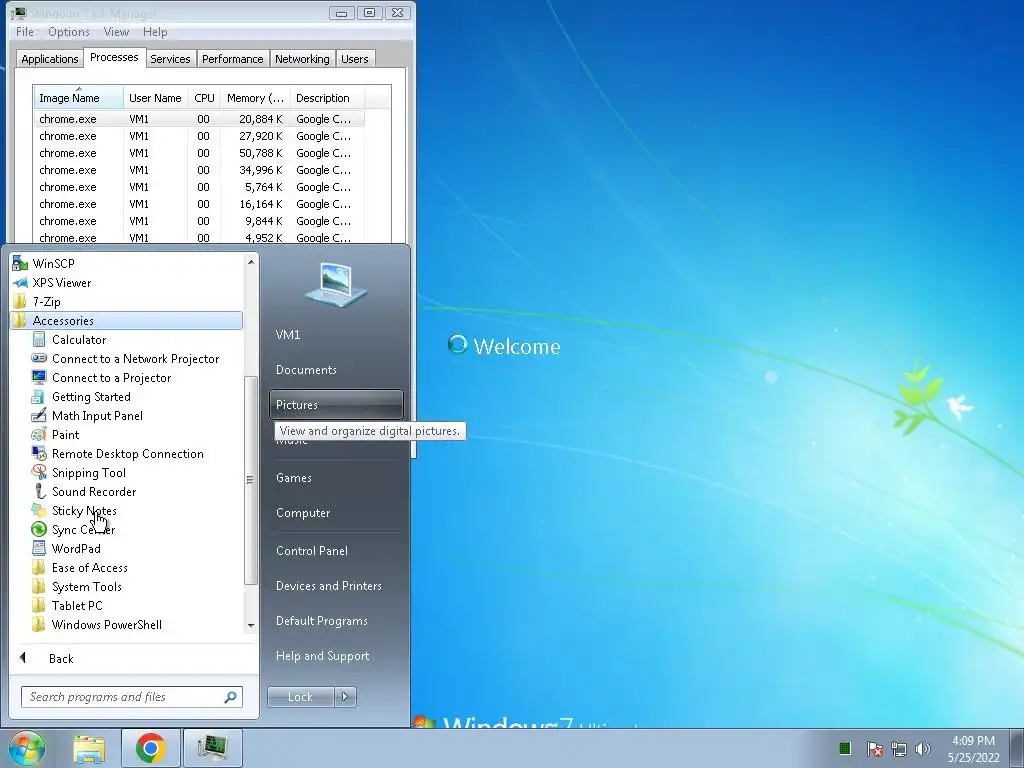Open Task Manager View menu
Screen dimensions: 1024x768
pos(116,32)
